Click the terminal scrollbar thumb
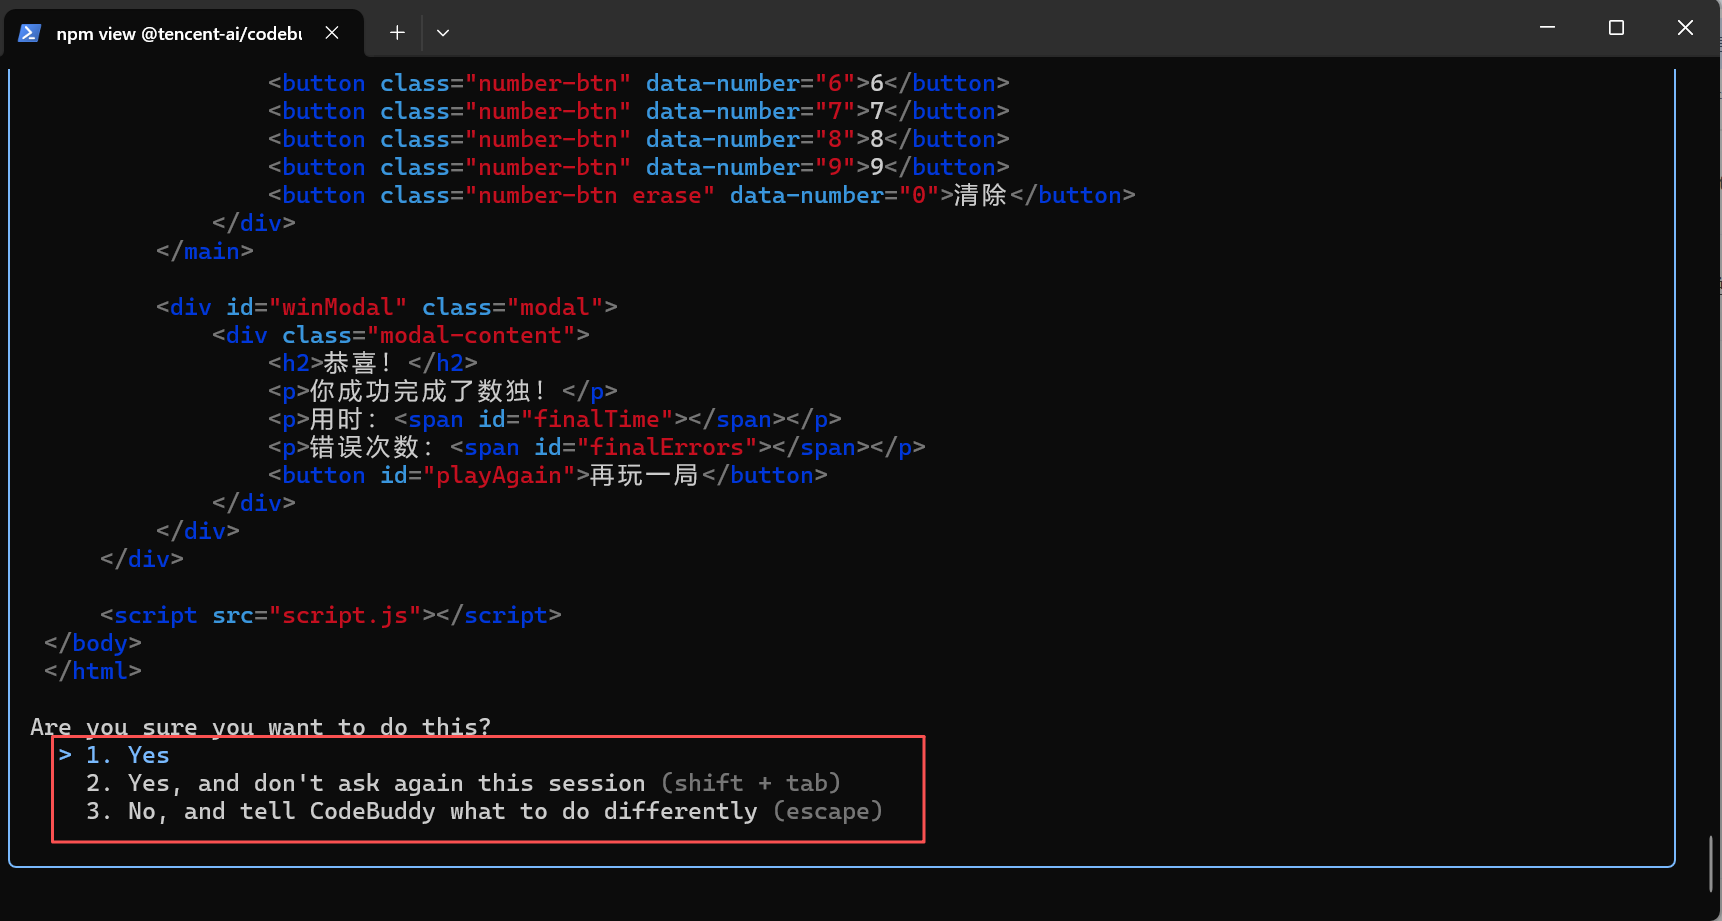1722x921 pixels. click(1710, 863)
